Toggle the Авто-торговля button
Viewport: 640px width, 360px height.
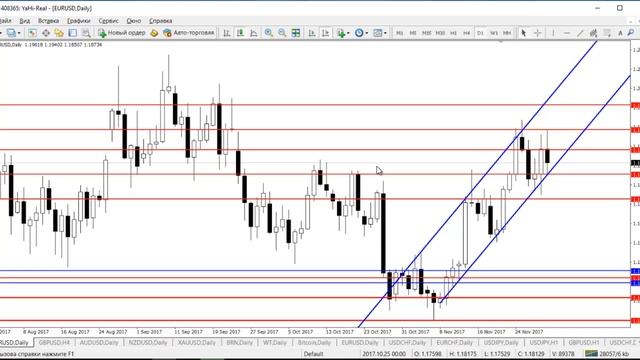[x=189, y=33]
